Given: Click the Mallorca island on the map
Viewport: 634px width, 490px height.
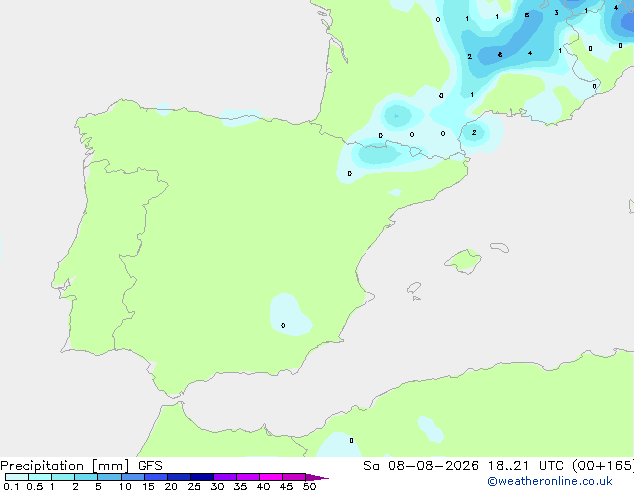Looking at the screenshot, I should (x=463, y=262).
